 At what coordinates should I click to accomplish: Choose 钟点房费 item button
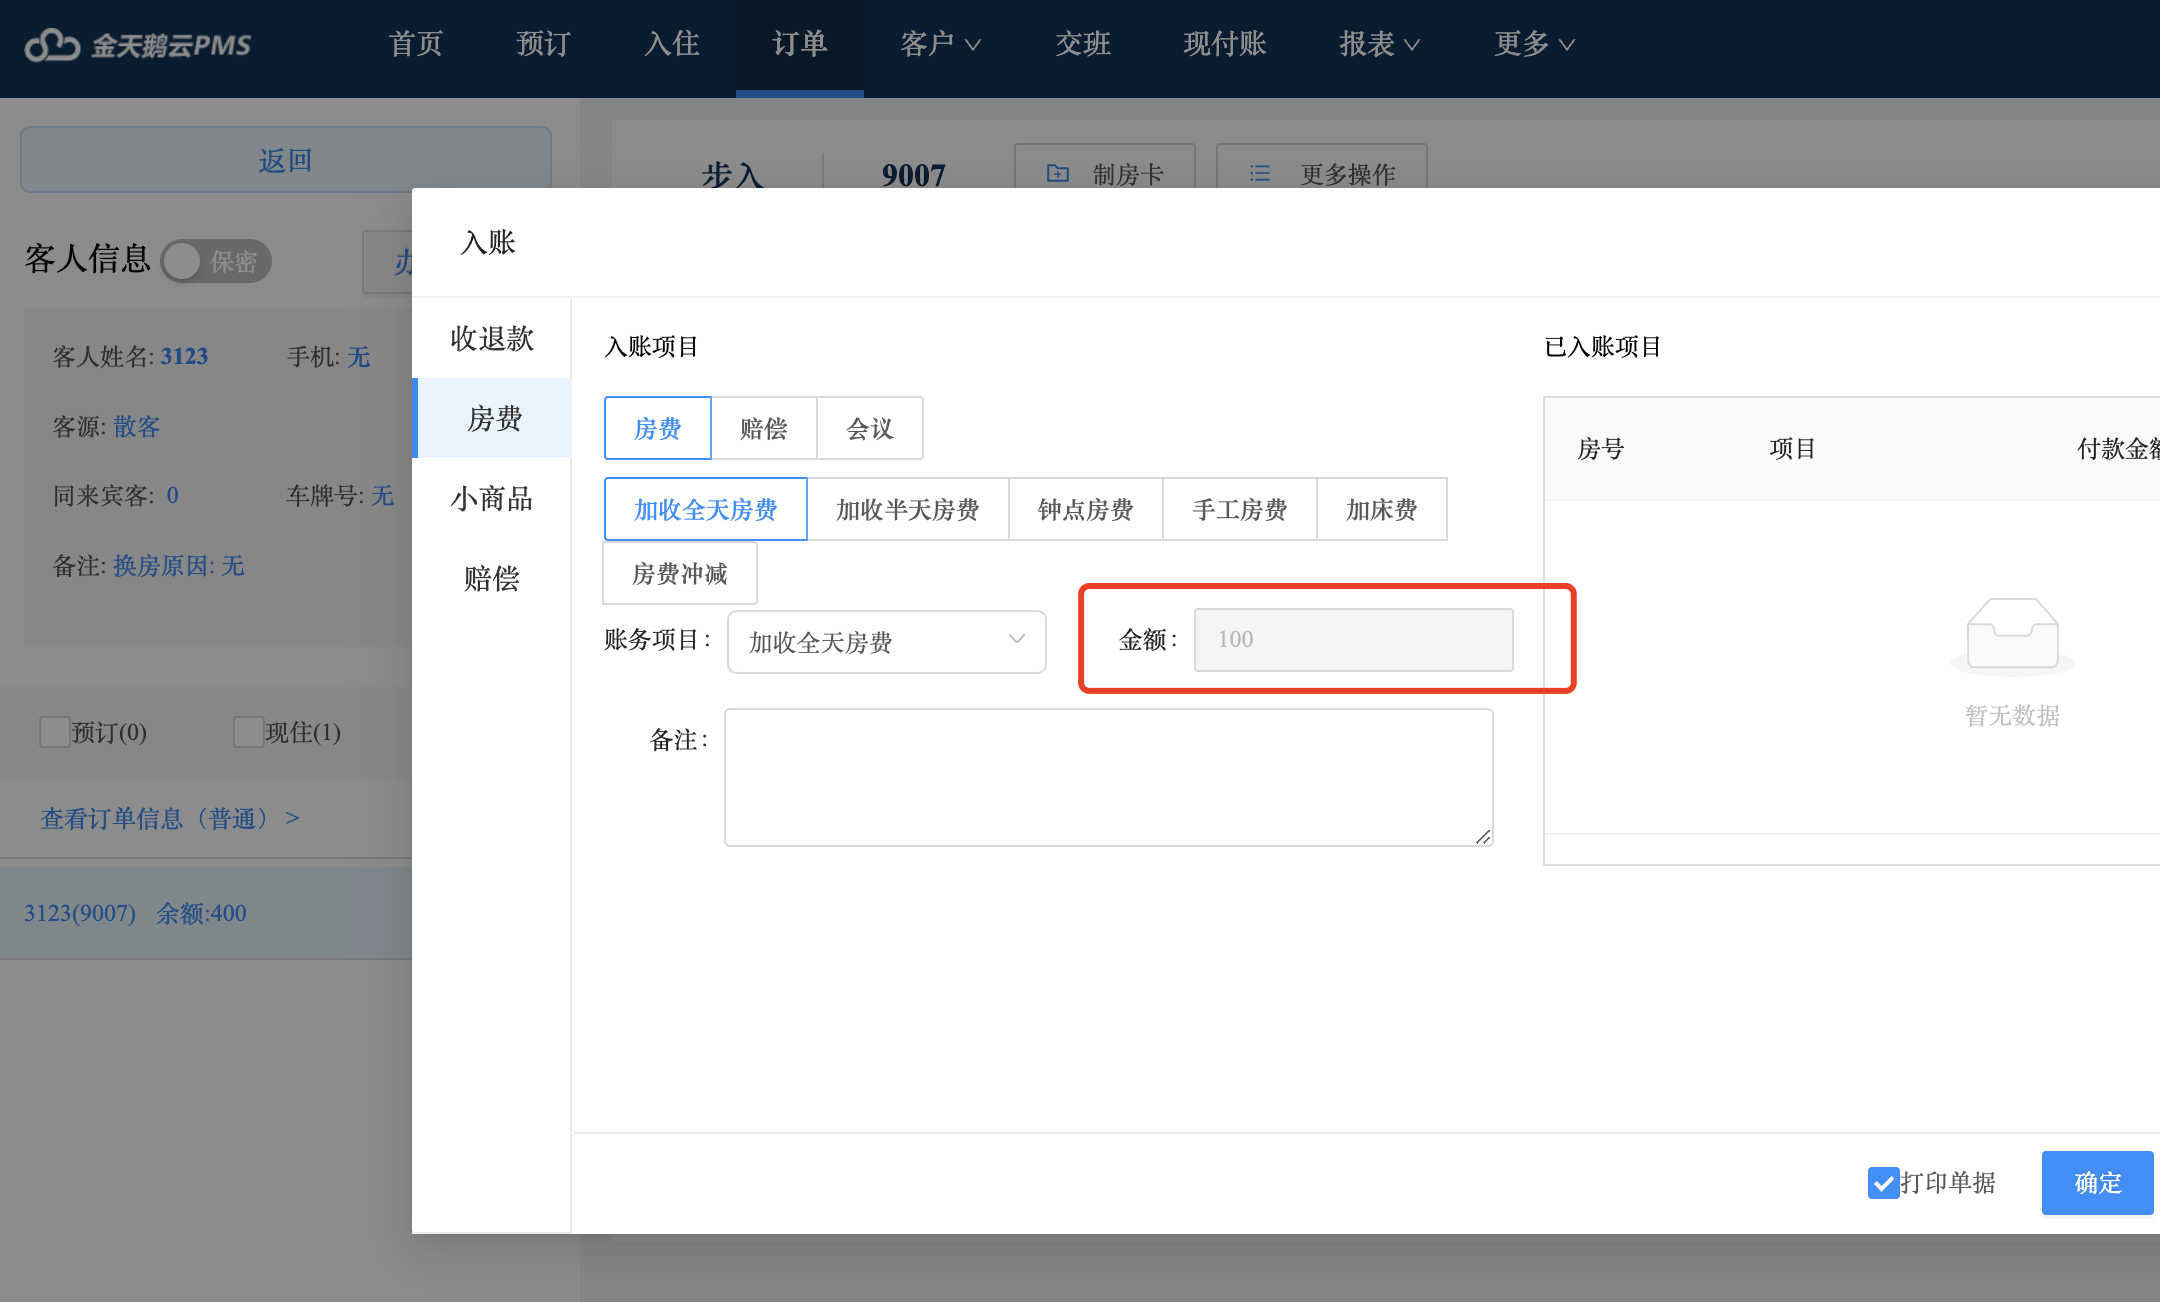(1086, 509)
